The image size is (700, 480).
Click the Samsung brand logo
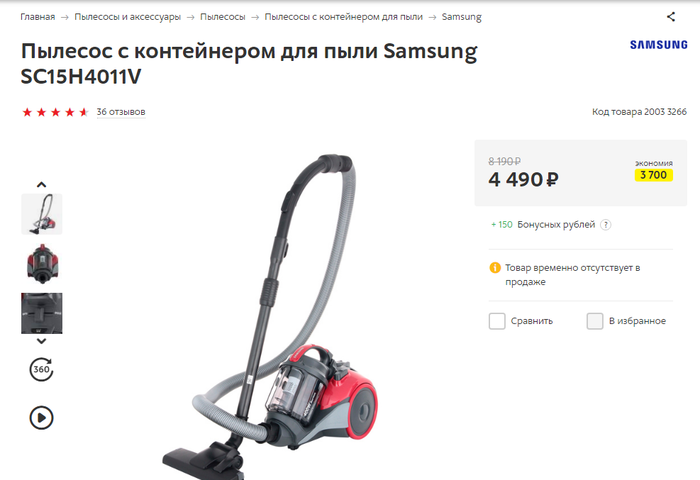click(658, 45)
